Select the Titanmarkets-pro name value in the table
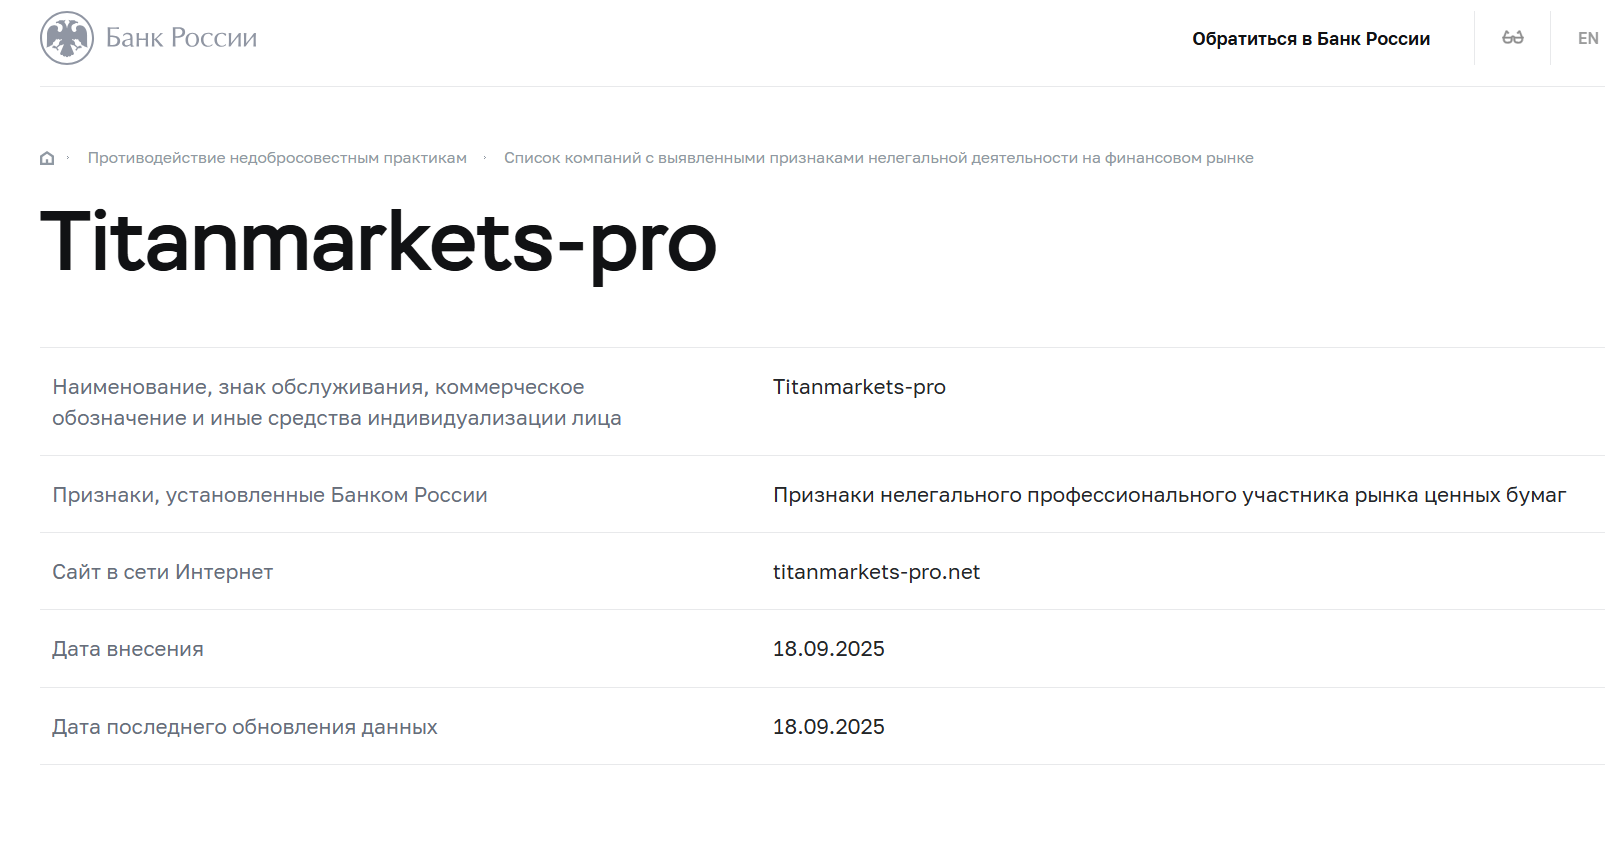 [x=859, y=387]
